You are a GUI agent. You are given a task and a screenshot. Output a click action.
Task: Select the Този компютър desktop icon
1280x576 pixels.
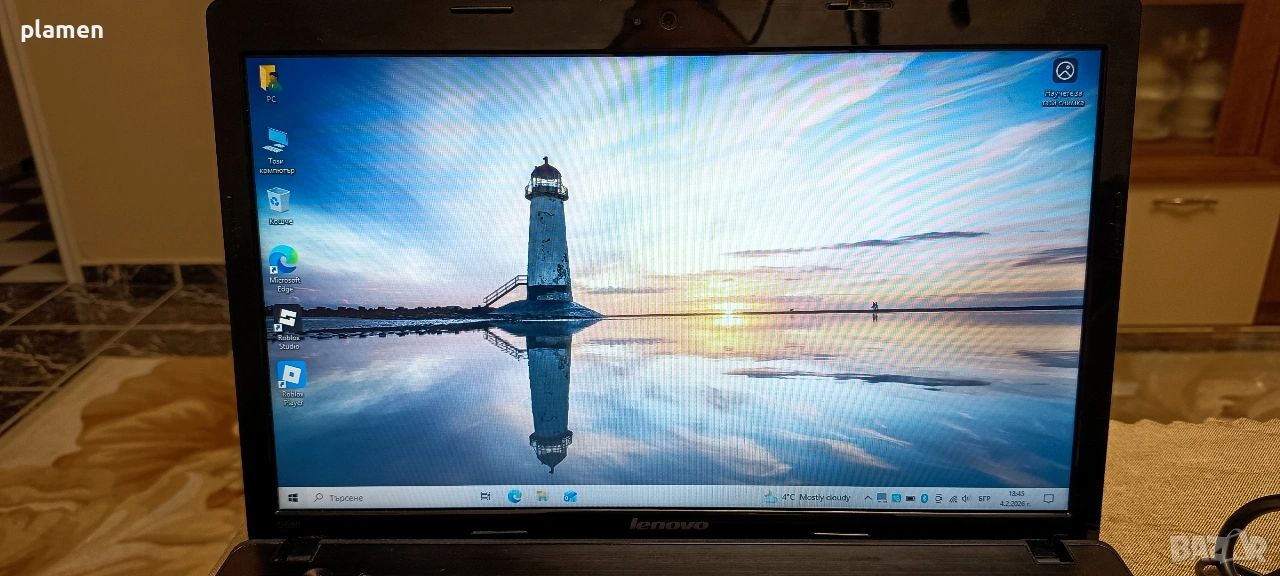coord(275,140)
